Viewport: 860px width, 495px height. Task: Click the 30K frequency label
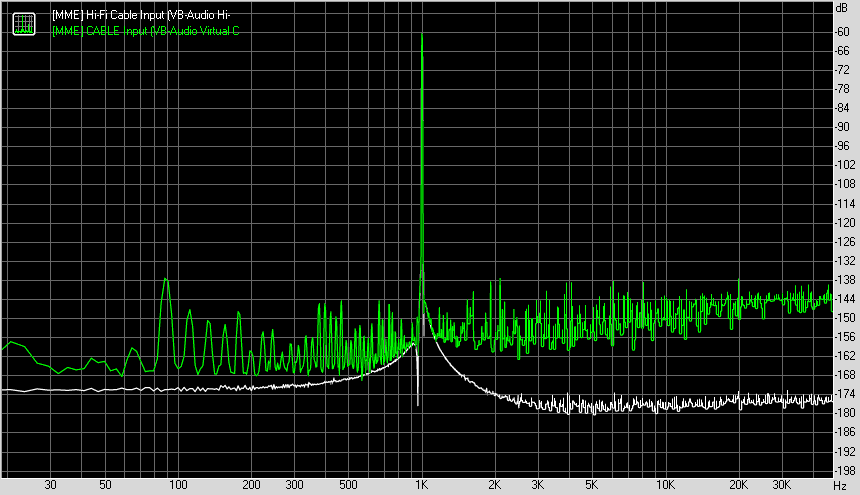pos(782,485)
